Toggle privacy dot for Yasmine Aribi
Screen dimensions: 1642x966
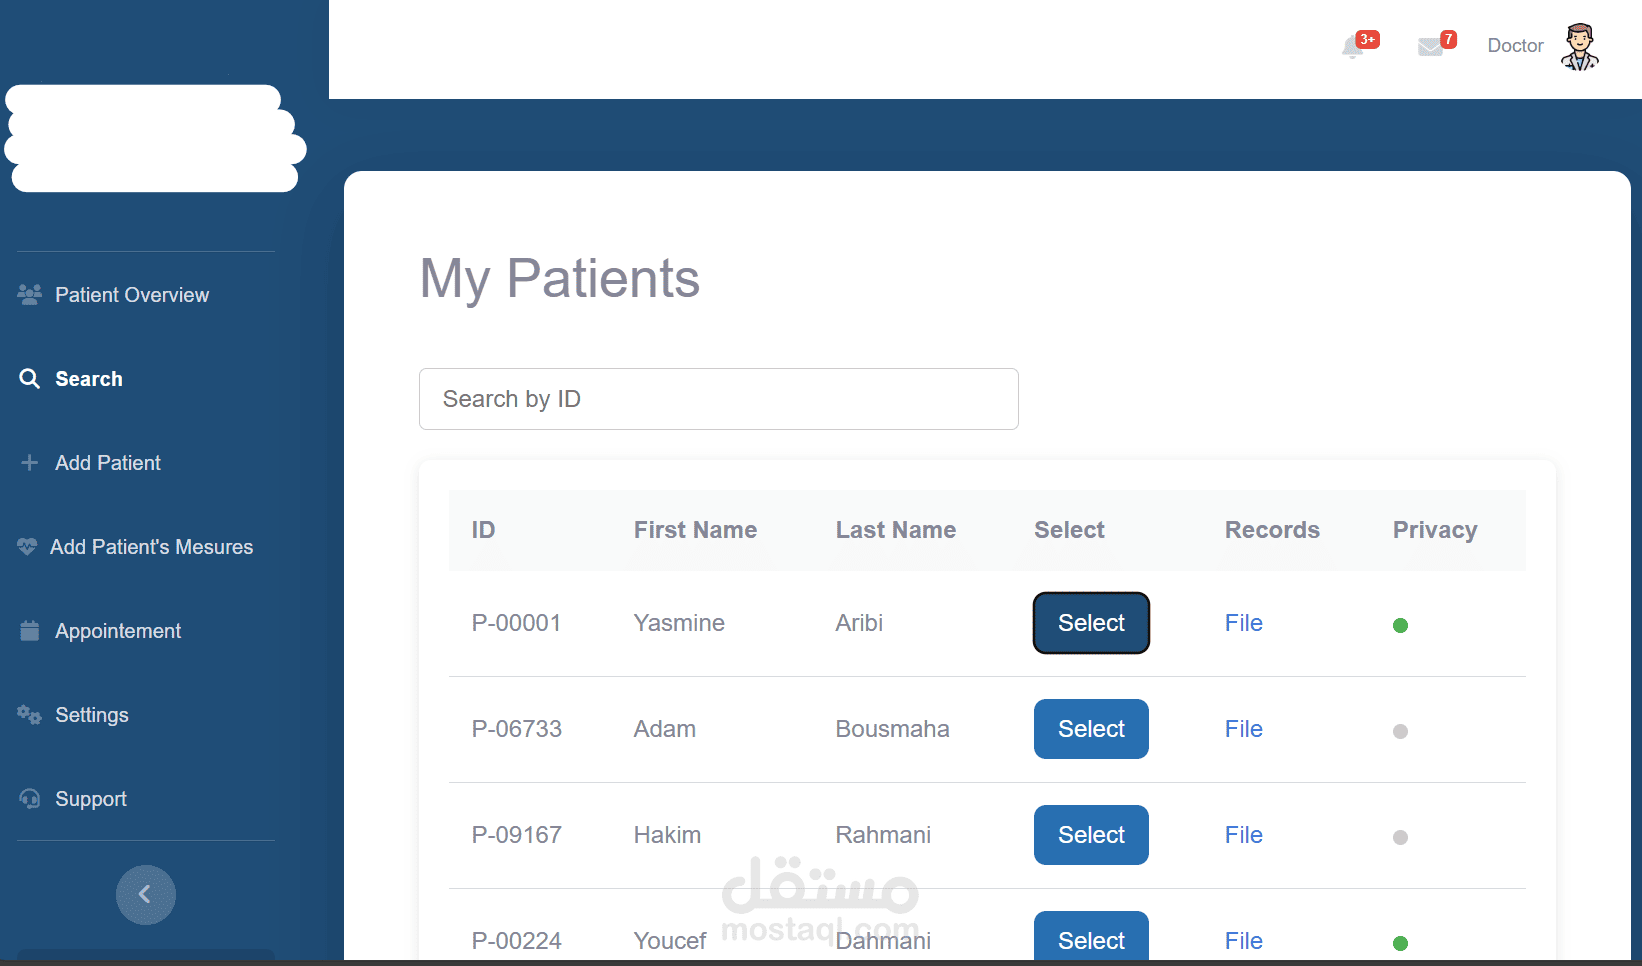(x=1400, y=625)
